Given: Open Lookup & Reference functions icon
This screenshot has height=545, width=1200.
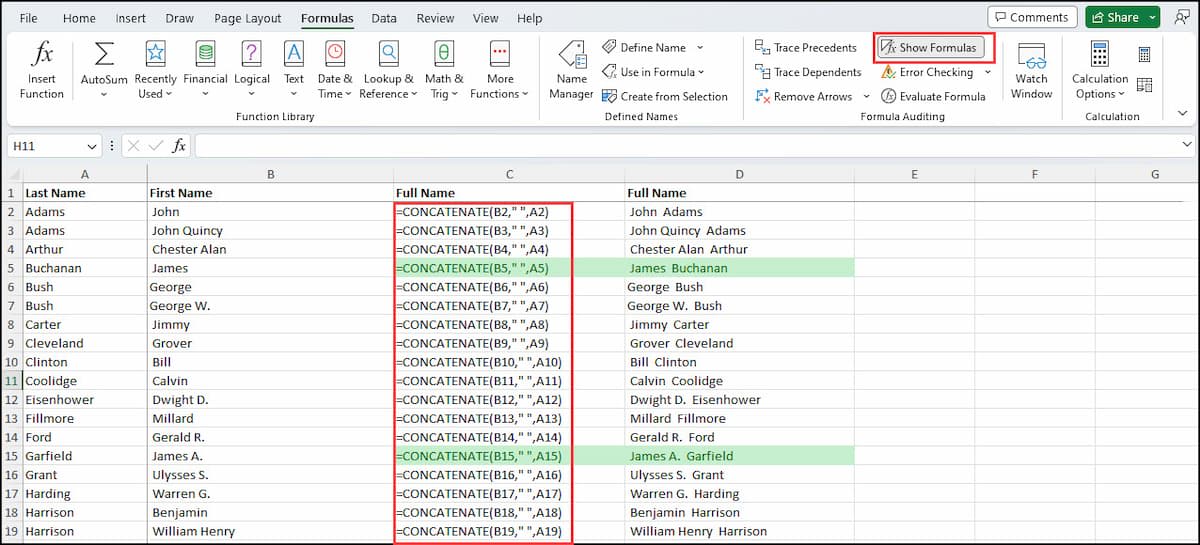Looking at the screenshot, I should coord(388,54).
